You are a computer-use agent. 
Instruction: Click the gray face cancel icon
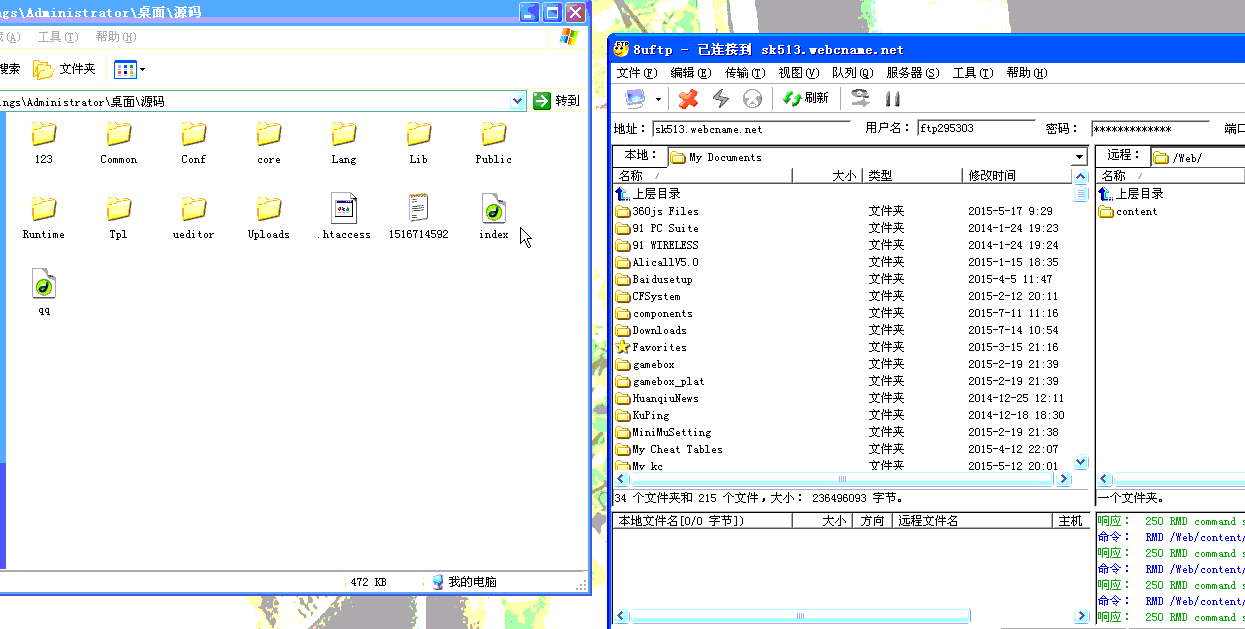(752, 98)
